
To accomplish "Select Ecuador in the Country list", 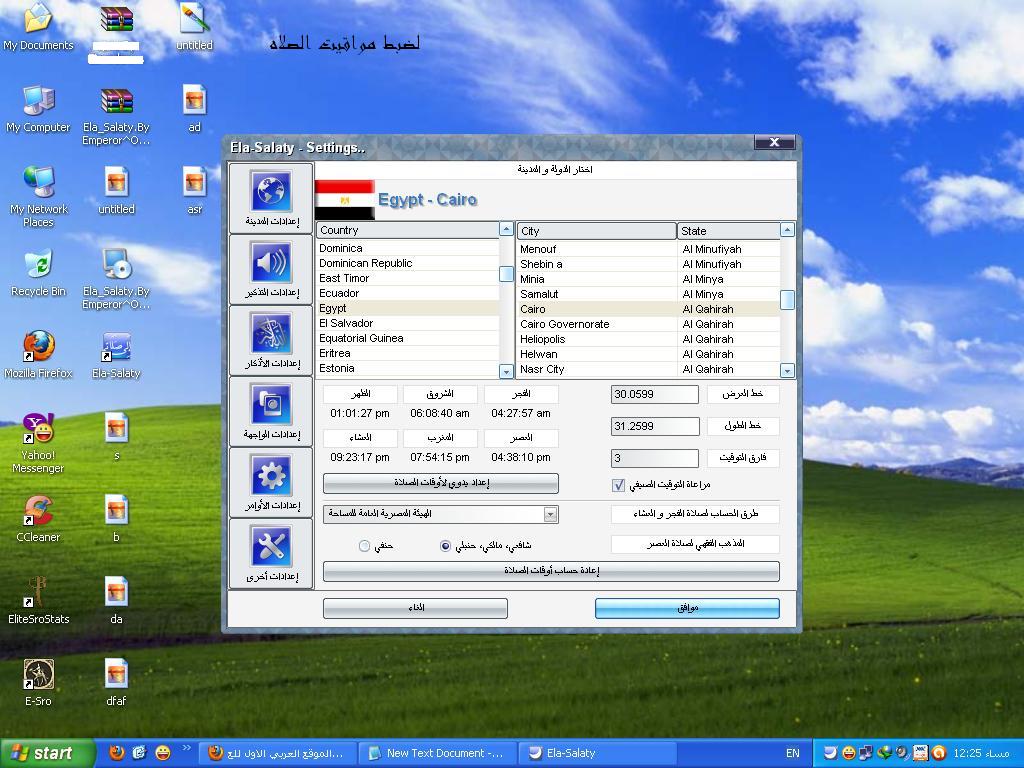I will point(408,293).
